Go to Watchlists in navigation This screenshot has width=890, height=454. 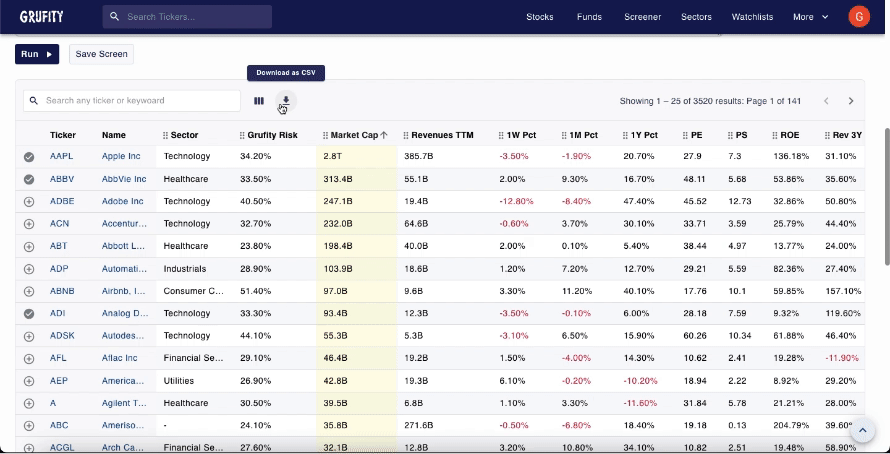coord(752,17)
